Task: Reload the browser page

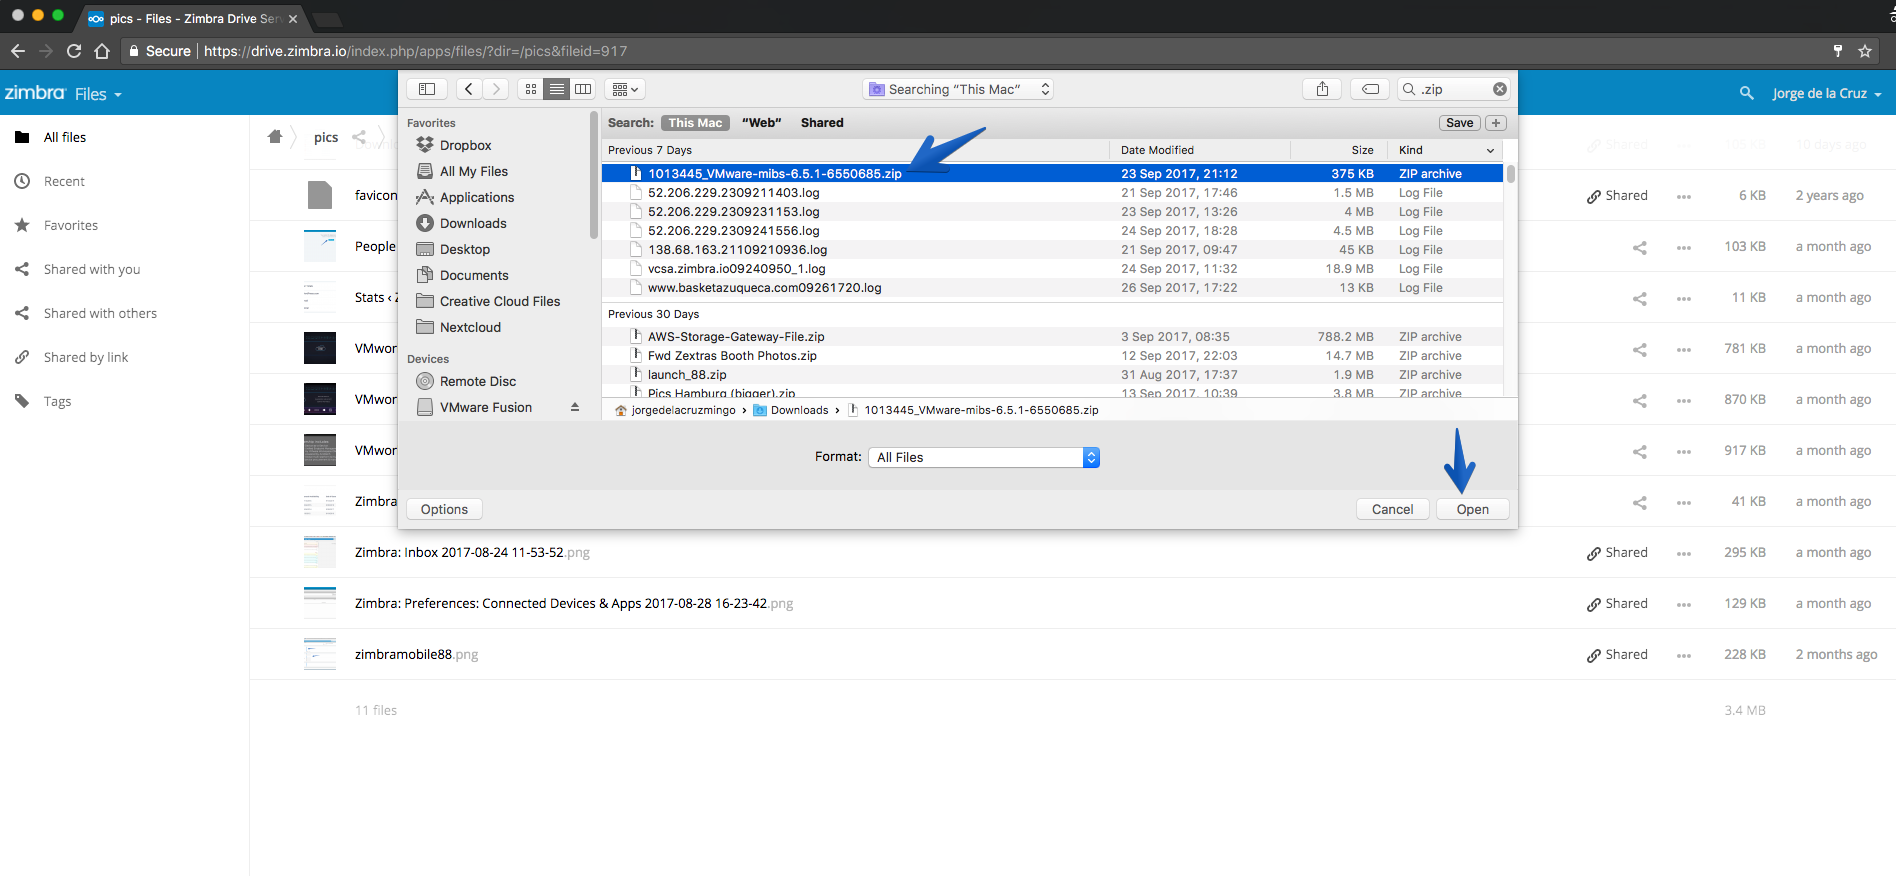Action: 74,51
